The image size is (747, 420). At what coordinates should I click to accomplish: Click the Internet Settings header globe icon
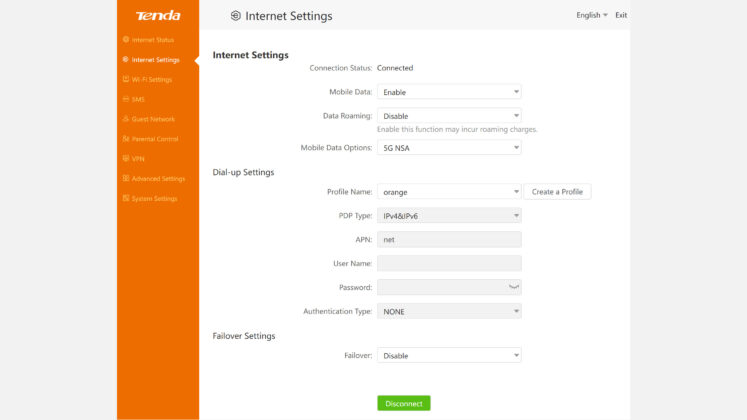tap(235, 16)
